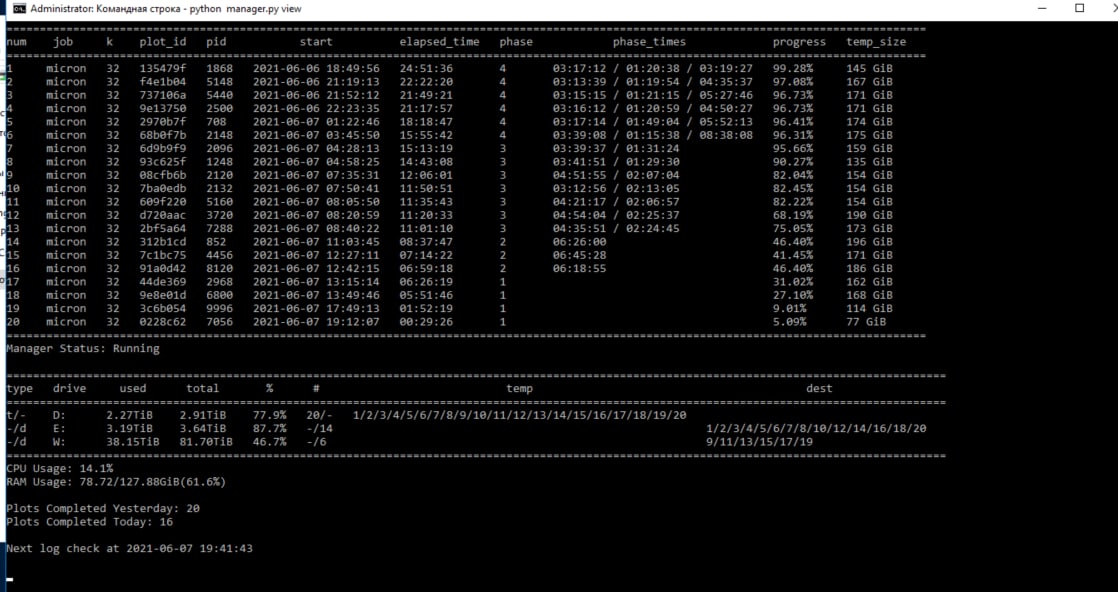Click total value 81.70TiB
1118x592 pixels.
pyautogui.click(x=206, y=442)
